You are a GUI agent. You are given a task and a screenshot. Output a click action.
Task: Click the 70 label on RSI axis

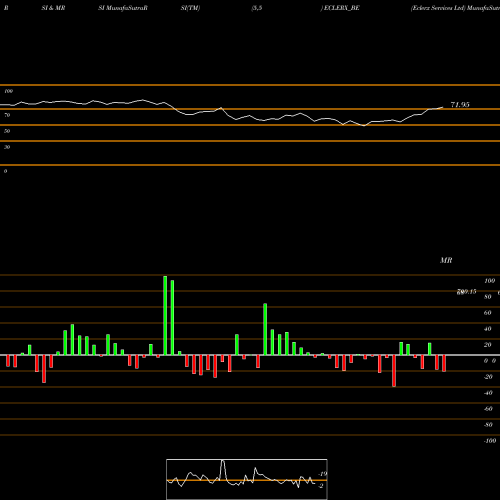[7, 115]
